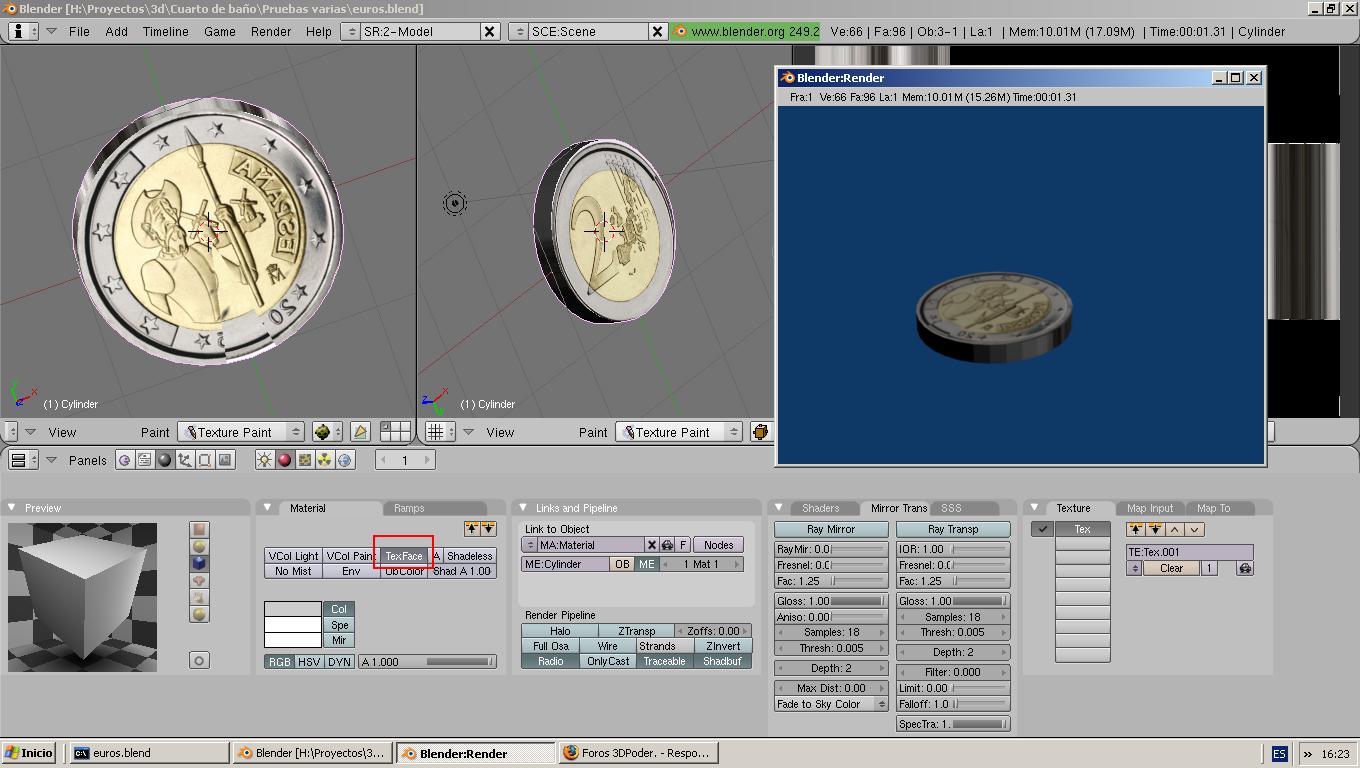Click the Col color swatch

click(x=293, y=609)
